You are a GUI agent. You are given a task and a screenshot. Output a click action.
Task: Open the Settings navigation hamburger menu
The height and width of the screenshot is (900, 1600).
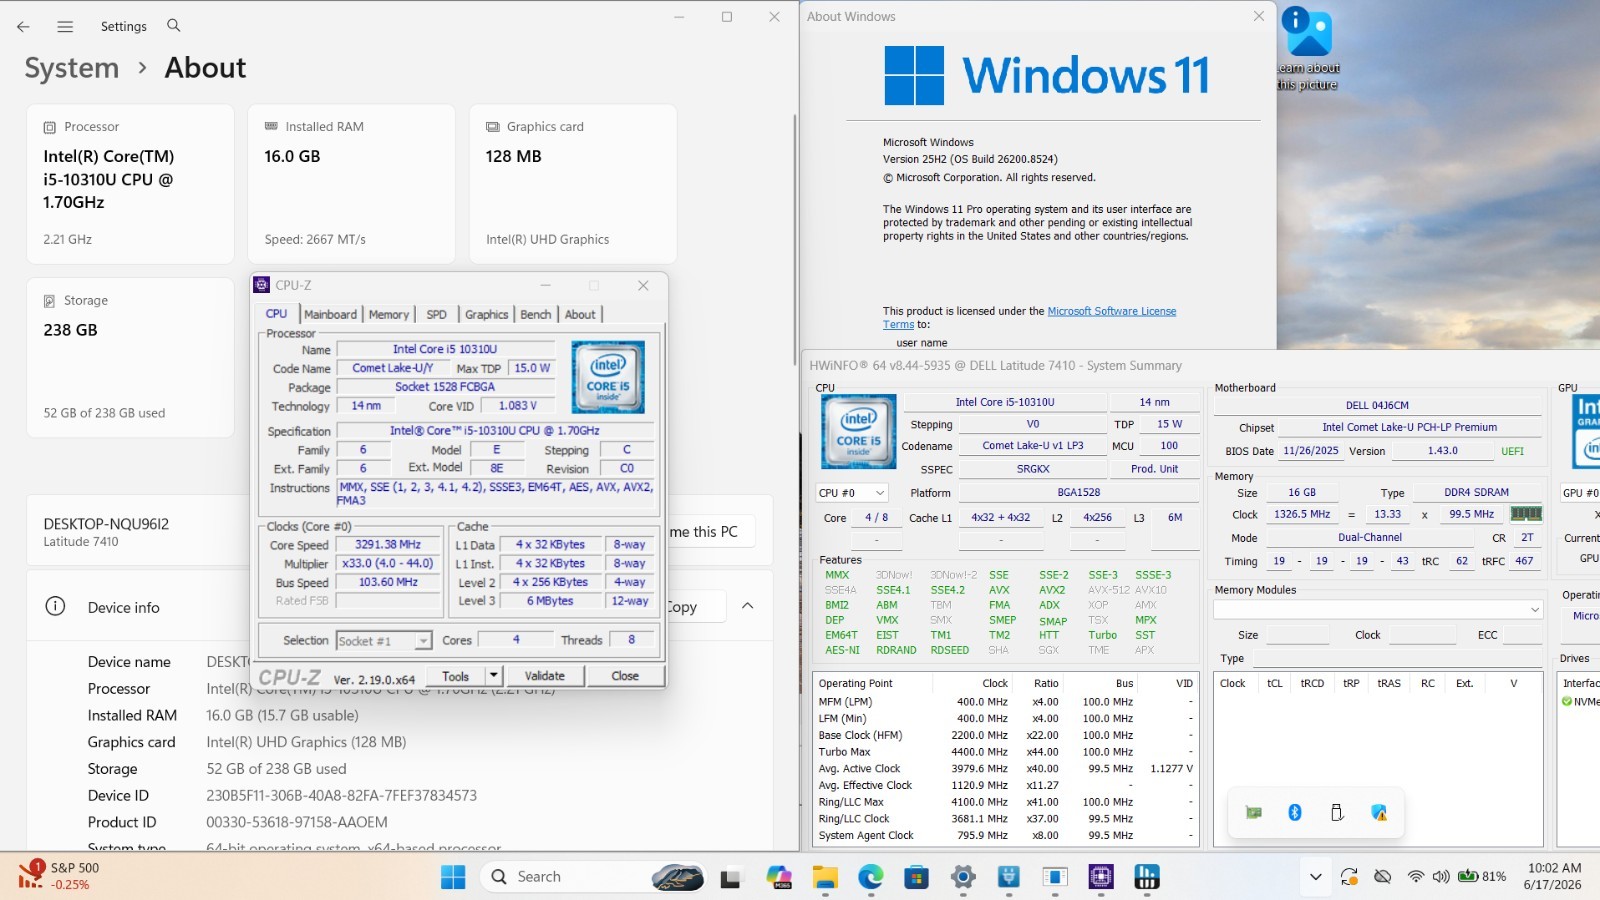coord(65,27)
